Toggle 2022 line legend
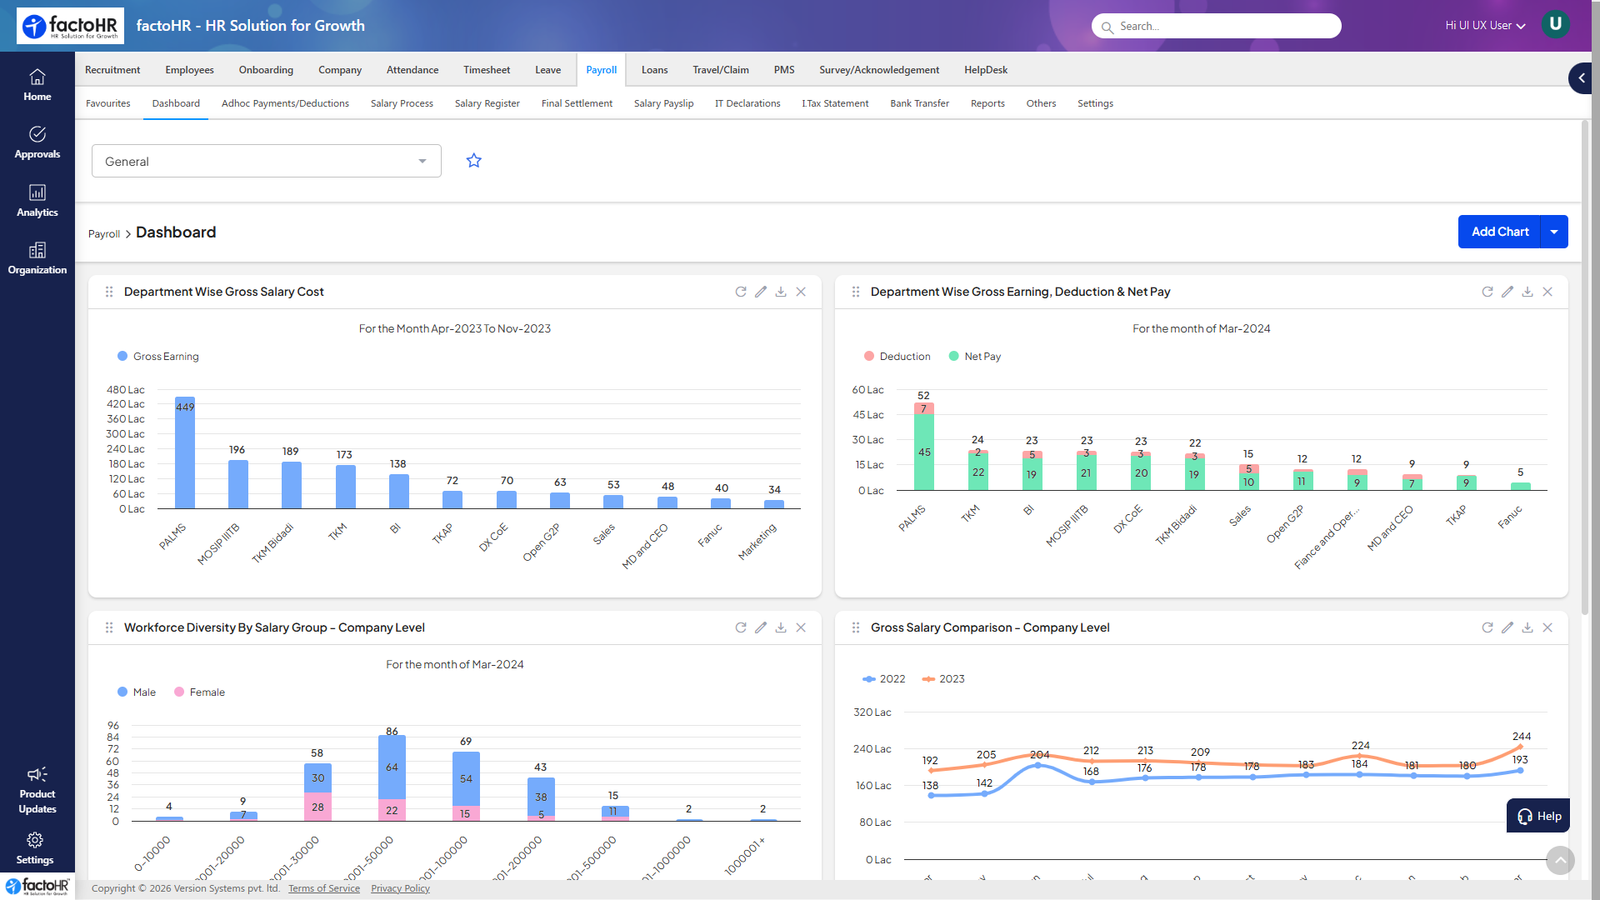Image resolution: width=1600 pixels, height=900 pixels. coord(884,679)
